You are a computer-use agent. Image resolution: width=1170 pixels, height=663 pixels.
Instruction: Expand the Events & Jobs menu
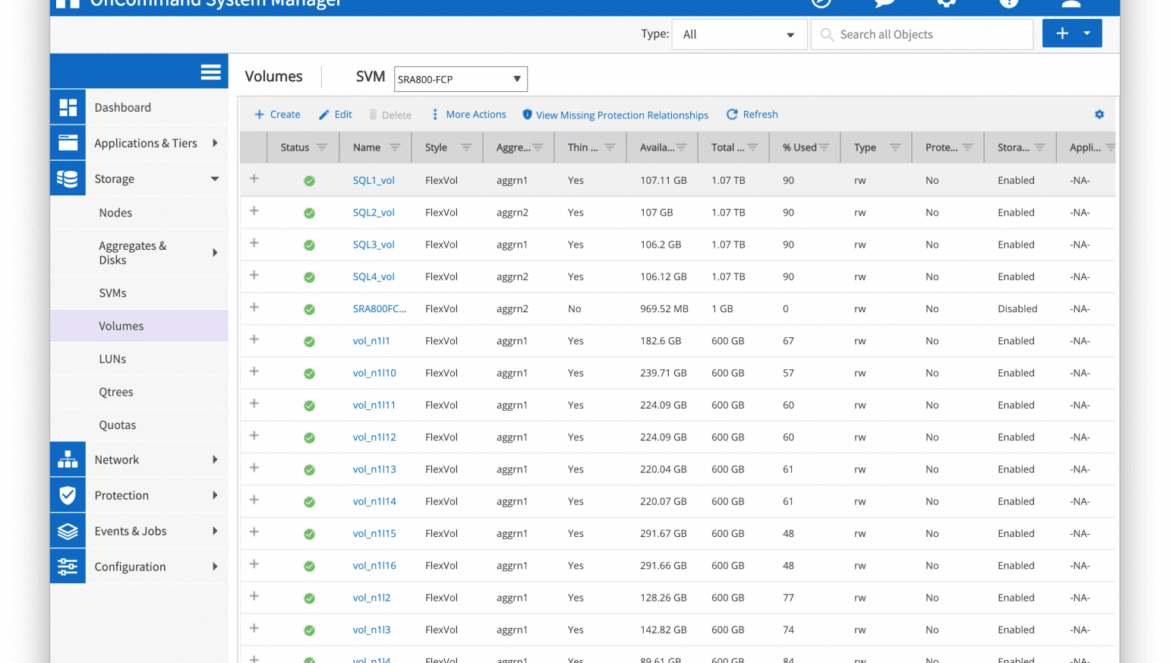point(215,531)
